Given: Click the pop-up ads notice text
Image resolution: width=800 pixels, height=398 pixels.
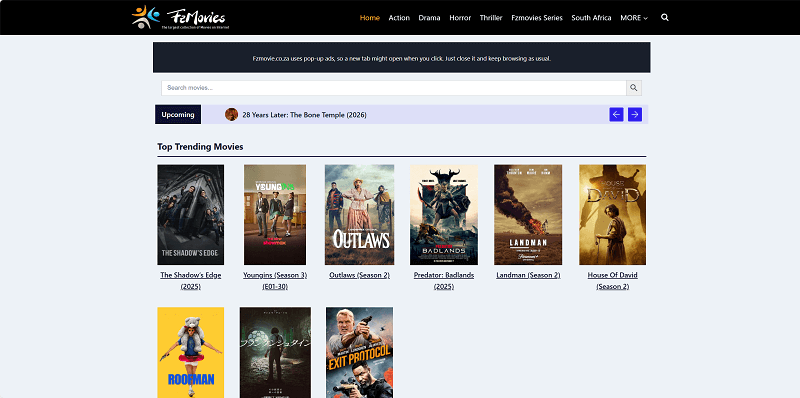Looking at the screenshot, I should click(402, 58).
